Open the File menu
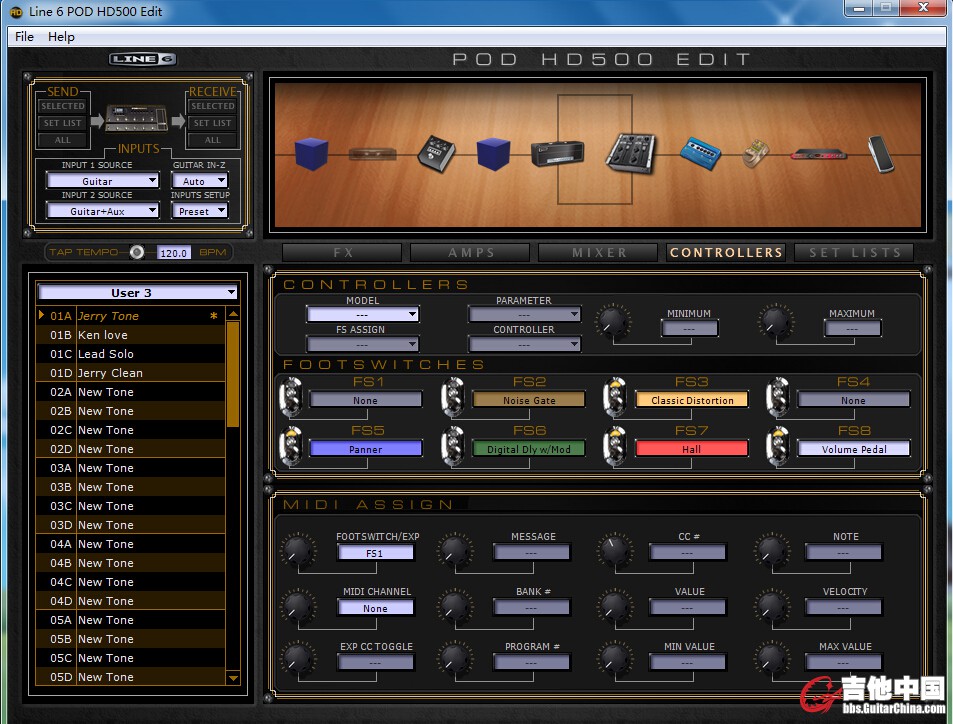 point(24,36)
